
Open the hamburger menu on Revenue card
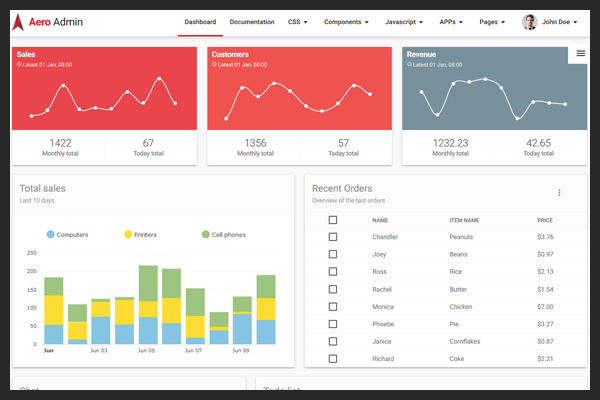click(x=580, y=53)
